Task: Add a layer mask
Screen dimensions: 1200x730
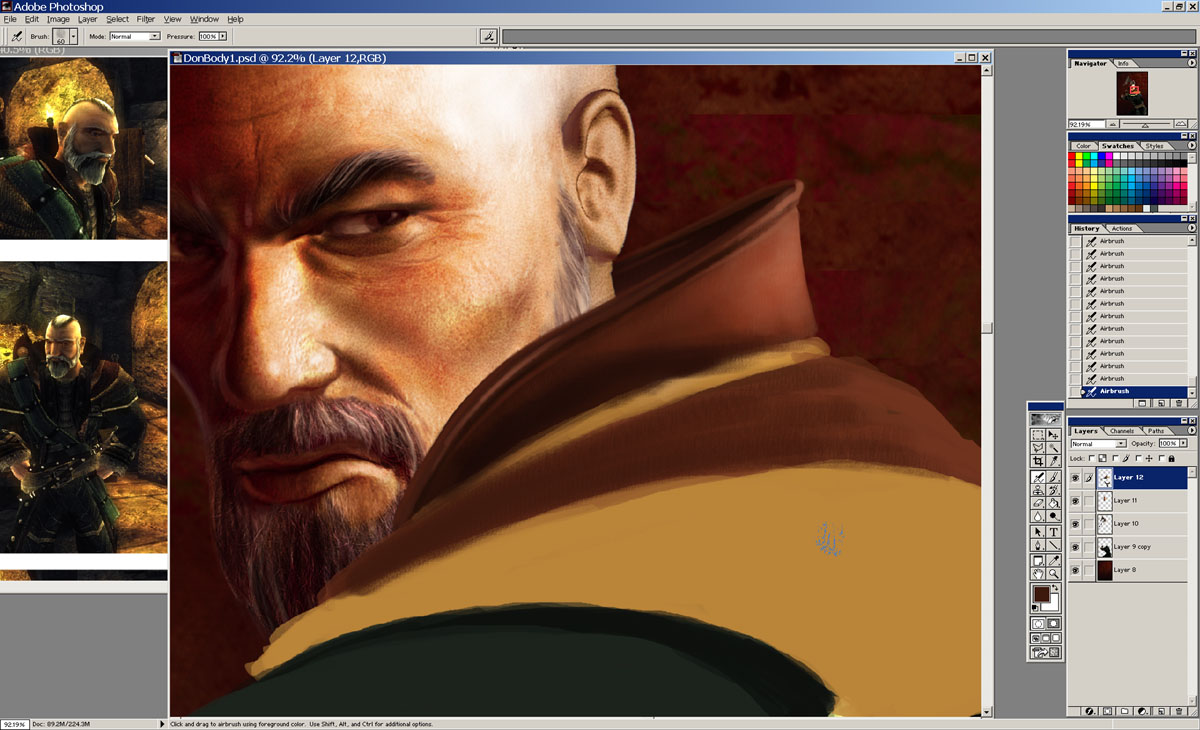Action: click(x=1108, y=712)
